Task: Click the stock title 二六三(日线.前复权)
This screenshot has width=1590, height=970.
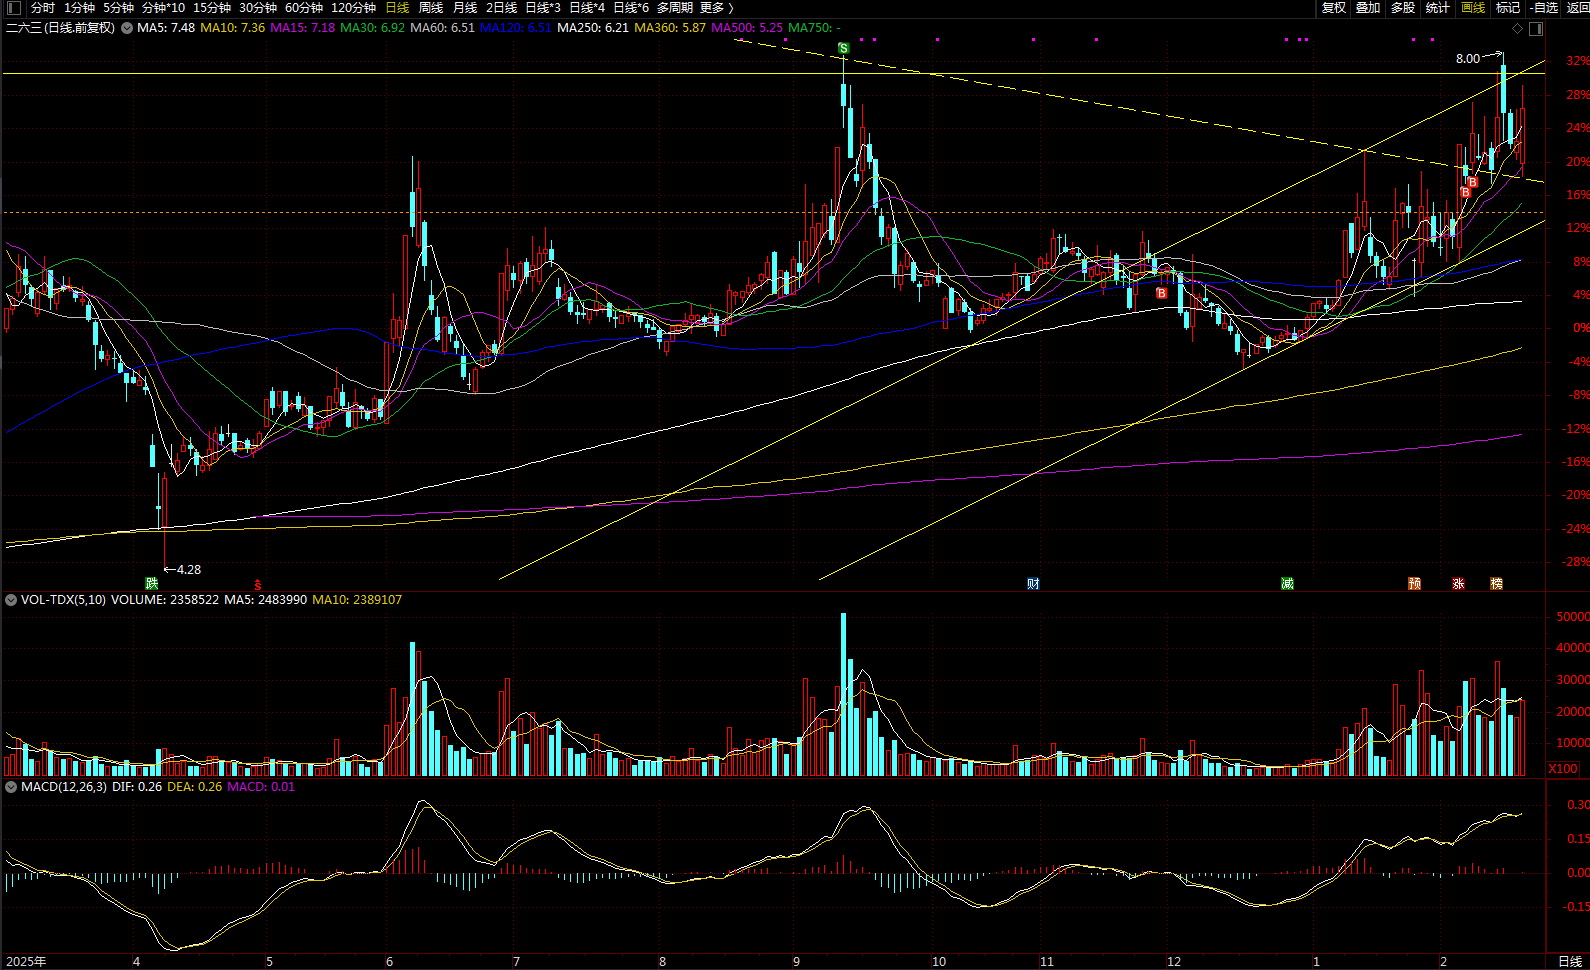Action: point(61,28)
